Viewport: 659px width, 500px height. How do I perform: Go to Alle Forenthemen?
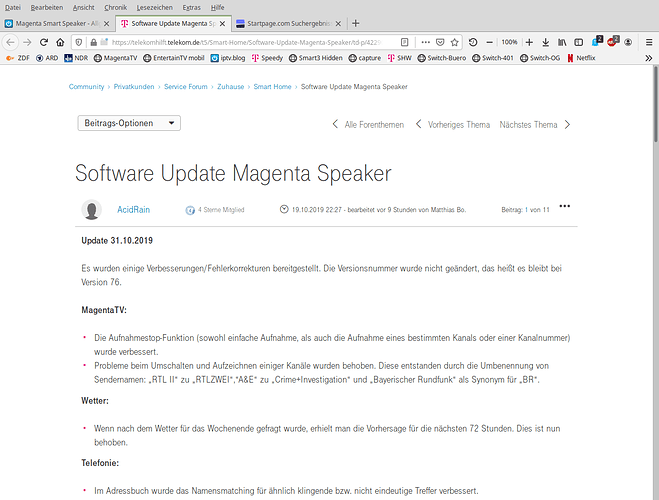pos(368,125)
